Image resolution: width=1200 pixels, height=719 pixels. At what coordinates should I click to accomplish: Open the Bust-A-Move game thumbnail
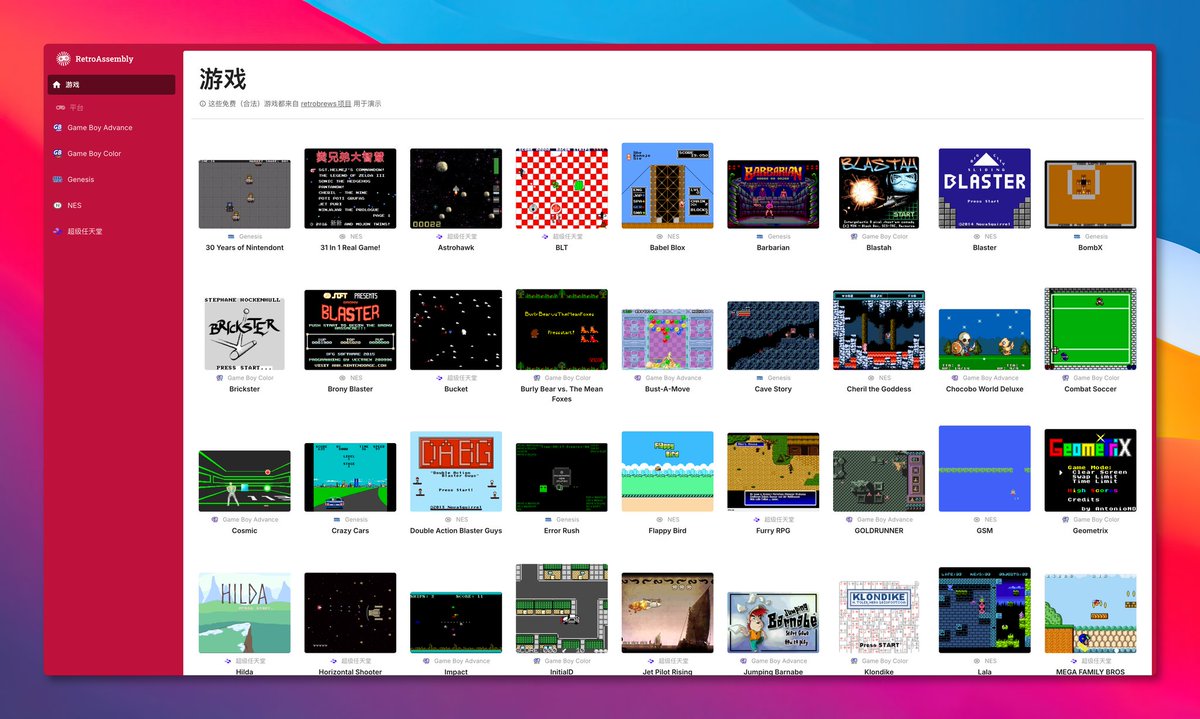[x=667, y=339]
